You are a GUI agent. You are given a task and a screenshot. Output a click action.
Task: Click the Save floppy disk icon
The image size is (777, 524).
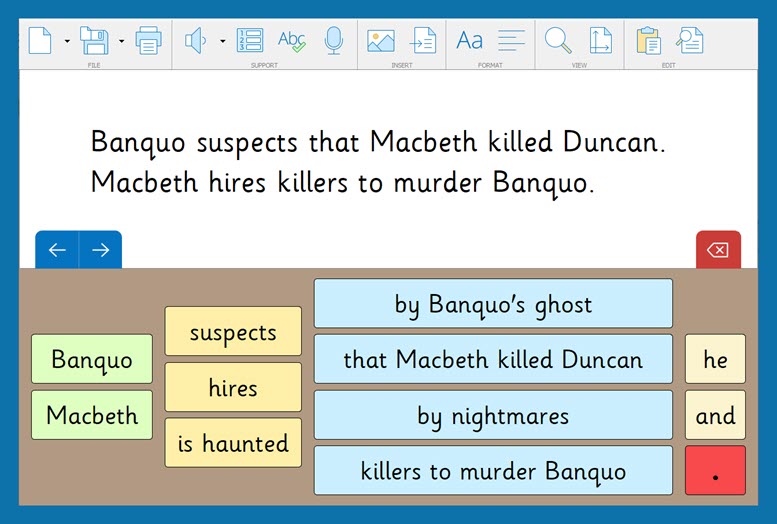[x=94, y=40]
